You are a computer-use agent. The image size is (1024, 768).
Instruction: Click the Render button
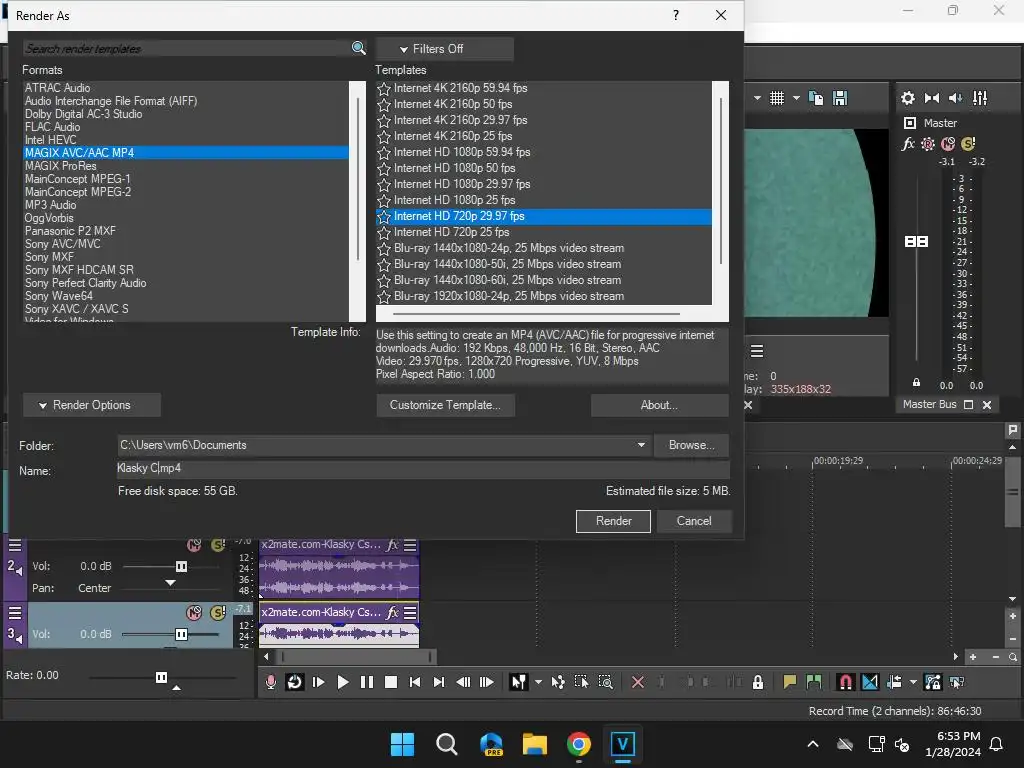pyautogui.click(x=613, y=521)
